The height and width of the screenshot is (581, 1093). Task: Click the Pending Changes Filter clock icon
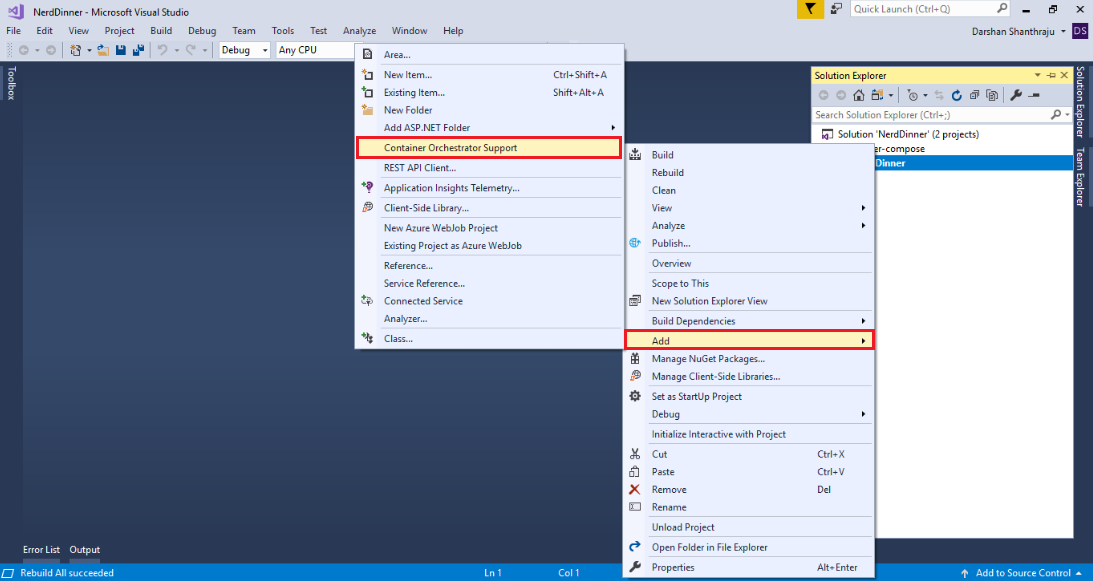912,96
